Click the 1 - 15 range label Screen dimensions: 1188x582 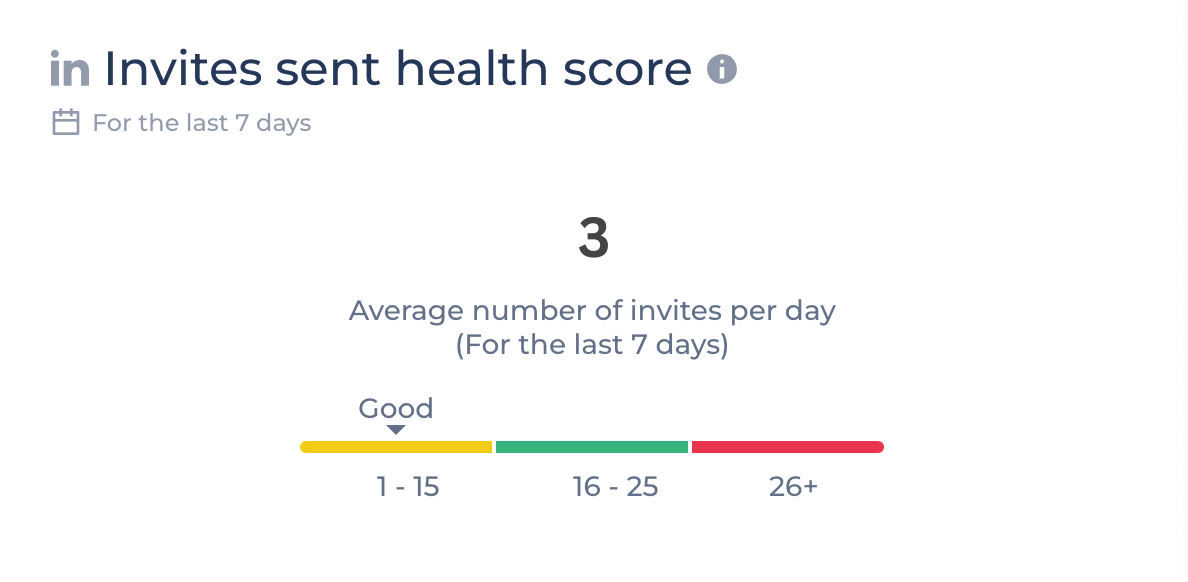click(408, 487)
